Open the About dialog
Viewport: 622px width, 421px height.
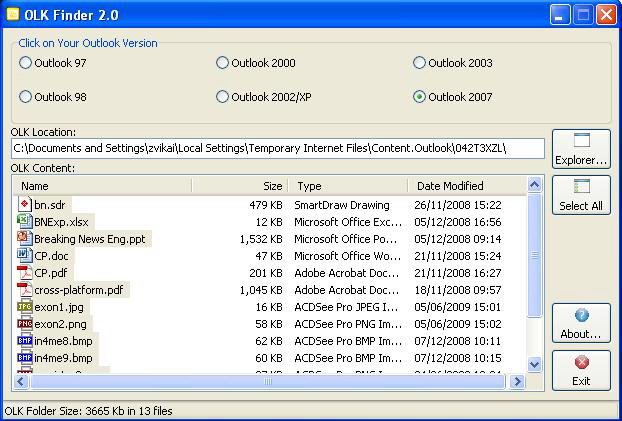click(581, 323)
